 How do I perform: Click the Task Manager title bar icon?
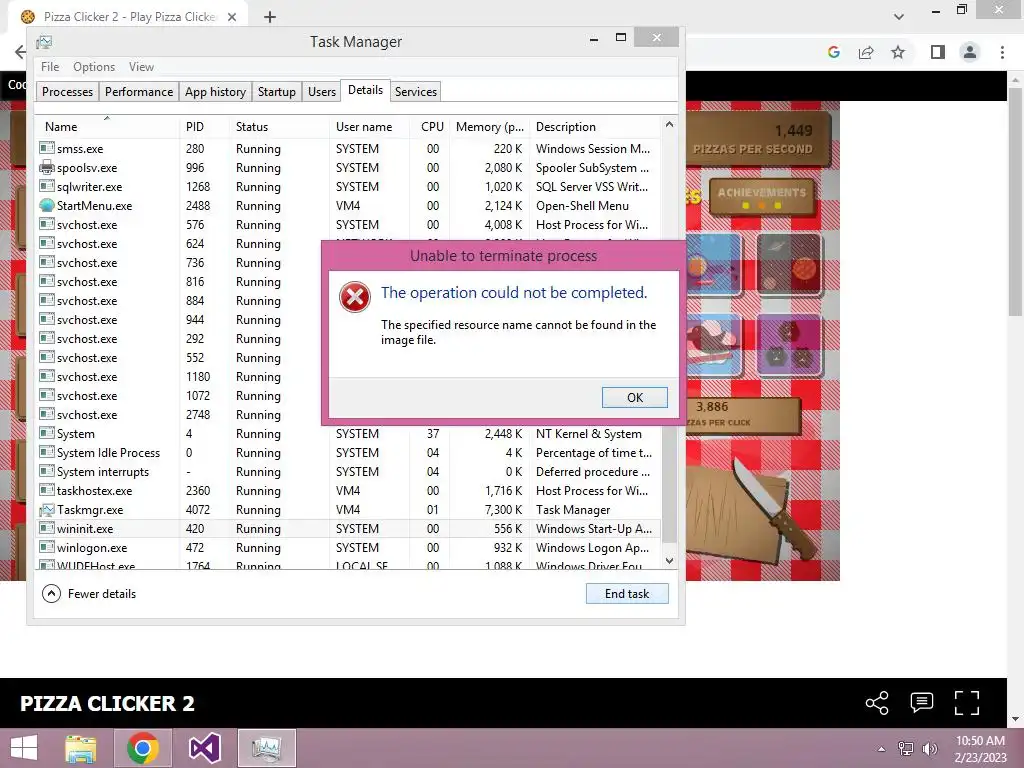44,42
